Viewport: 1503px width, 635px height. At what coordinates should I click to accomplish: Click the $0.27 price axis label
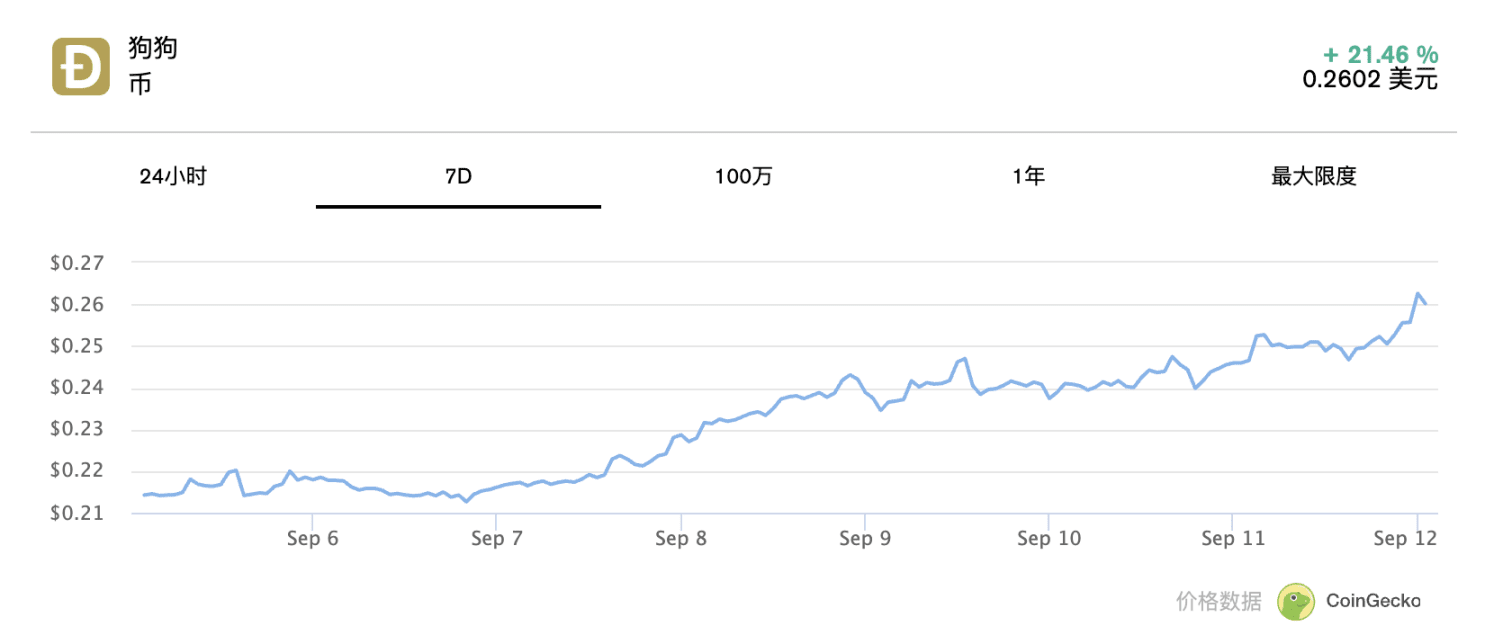coord(76,263)
